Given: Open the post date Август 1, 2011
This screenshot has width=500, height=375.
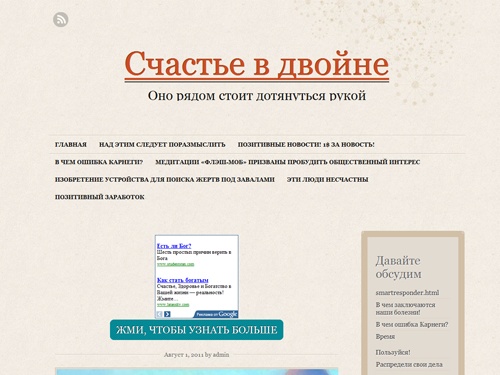Looking at the screenshot, I should (183, 355).
